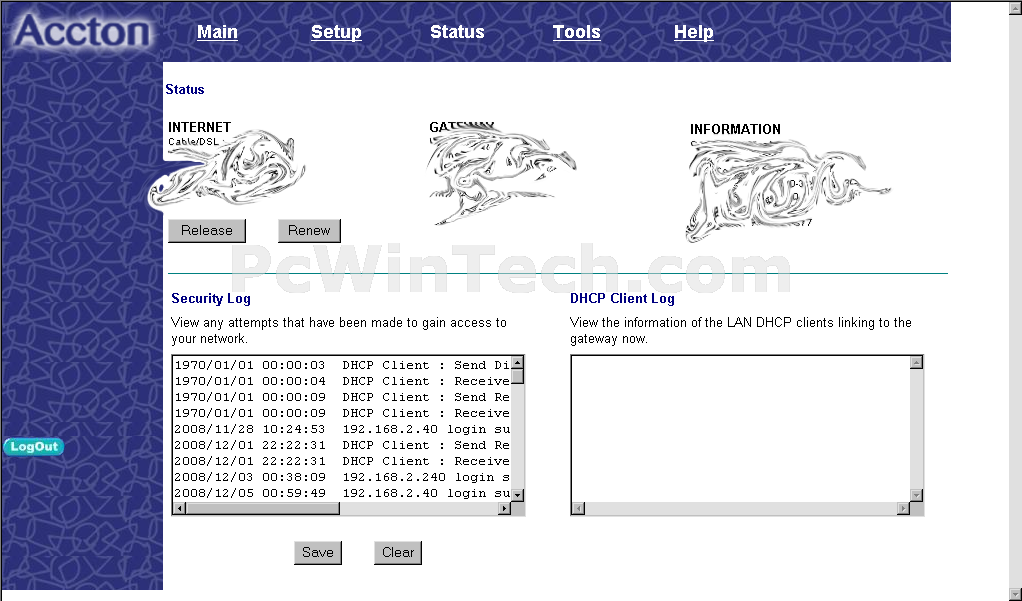The height and width of the screenshot is (601, 1022).
Task: Click inside the DHCP Client Log box
Action: tap(740, 429)
